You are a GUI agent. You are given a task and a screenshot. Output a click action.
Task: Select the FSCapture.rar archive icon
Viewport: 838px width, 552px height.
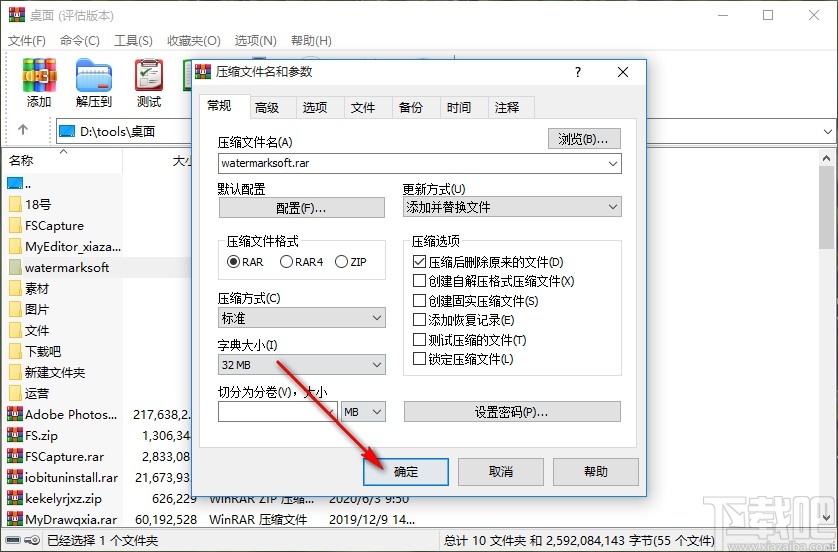tap(15, 456)
